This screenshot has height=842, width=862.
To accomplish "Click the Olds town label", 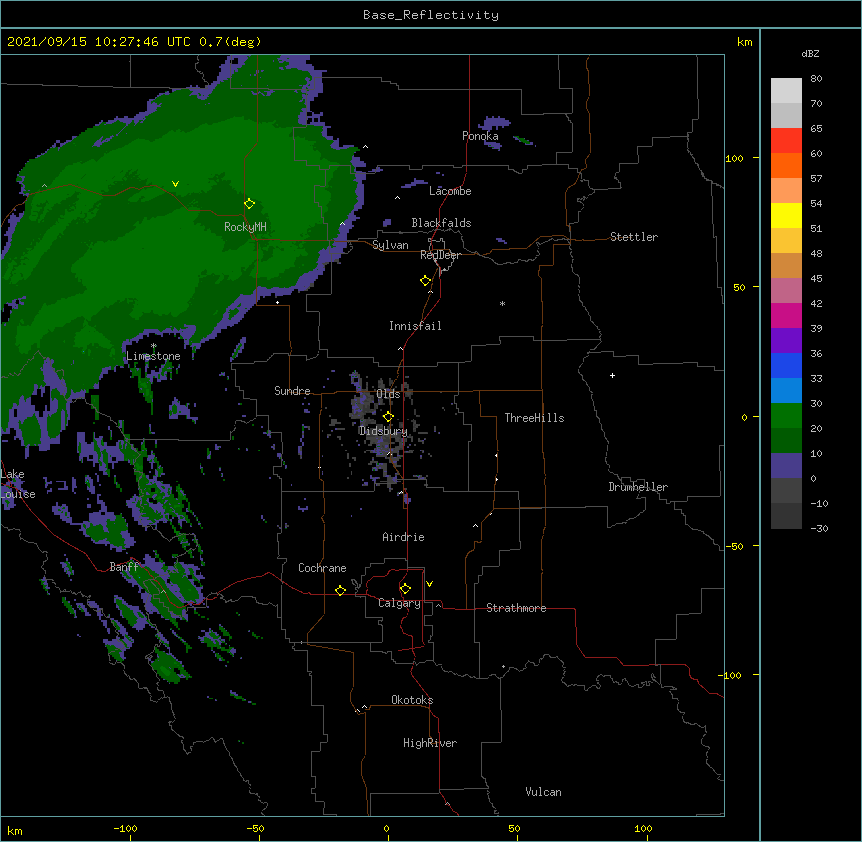I will 388,394.
